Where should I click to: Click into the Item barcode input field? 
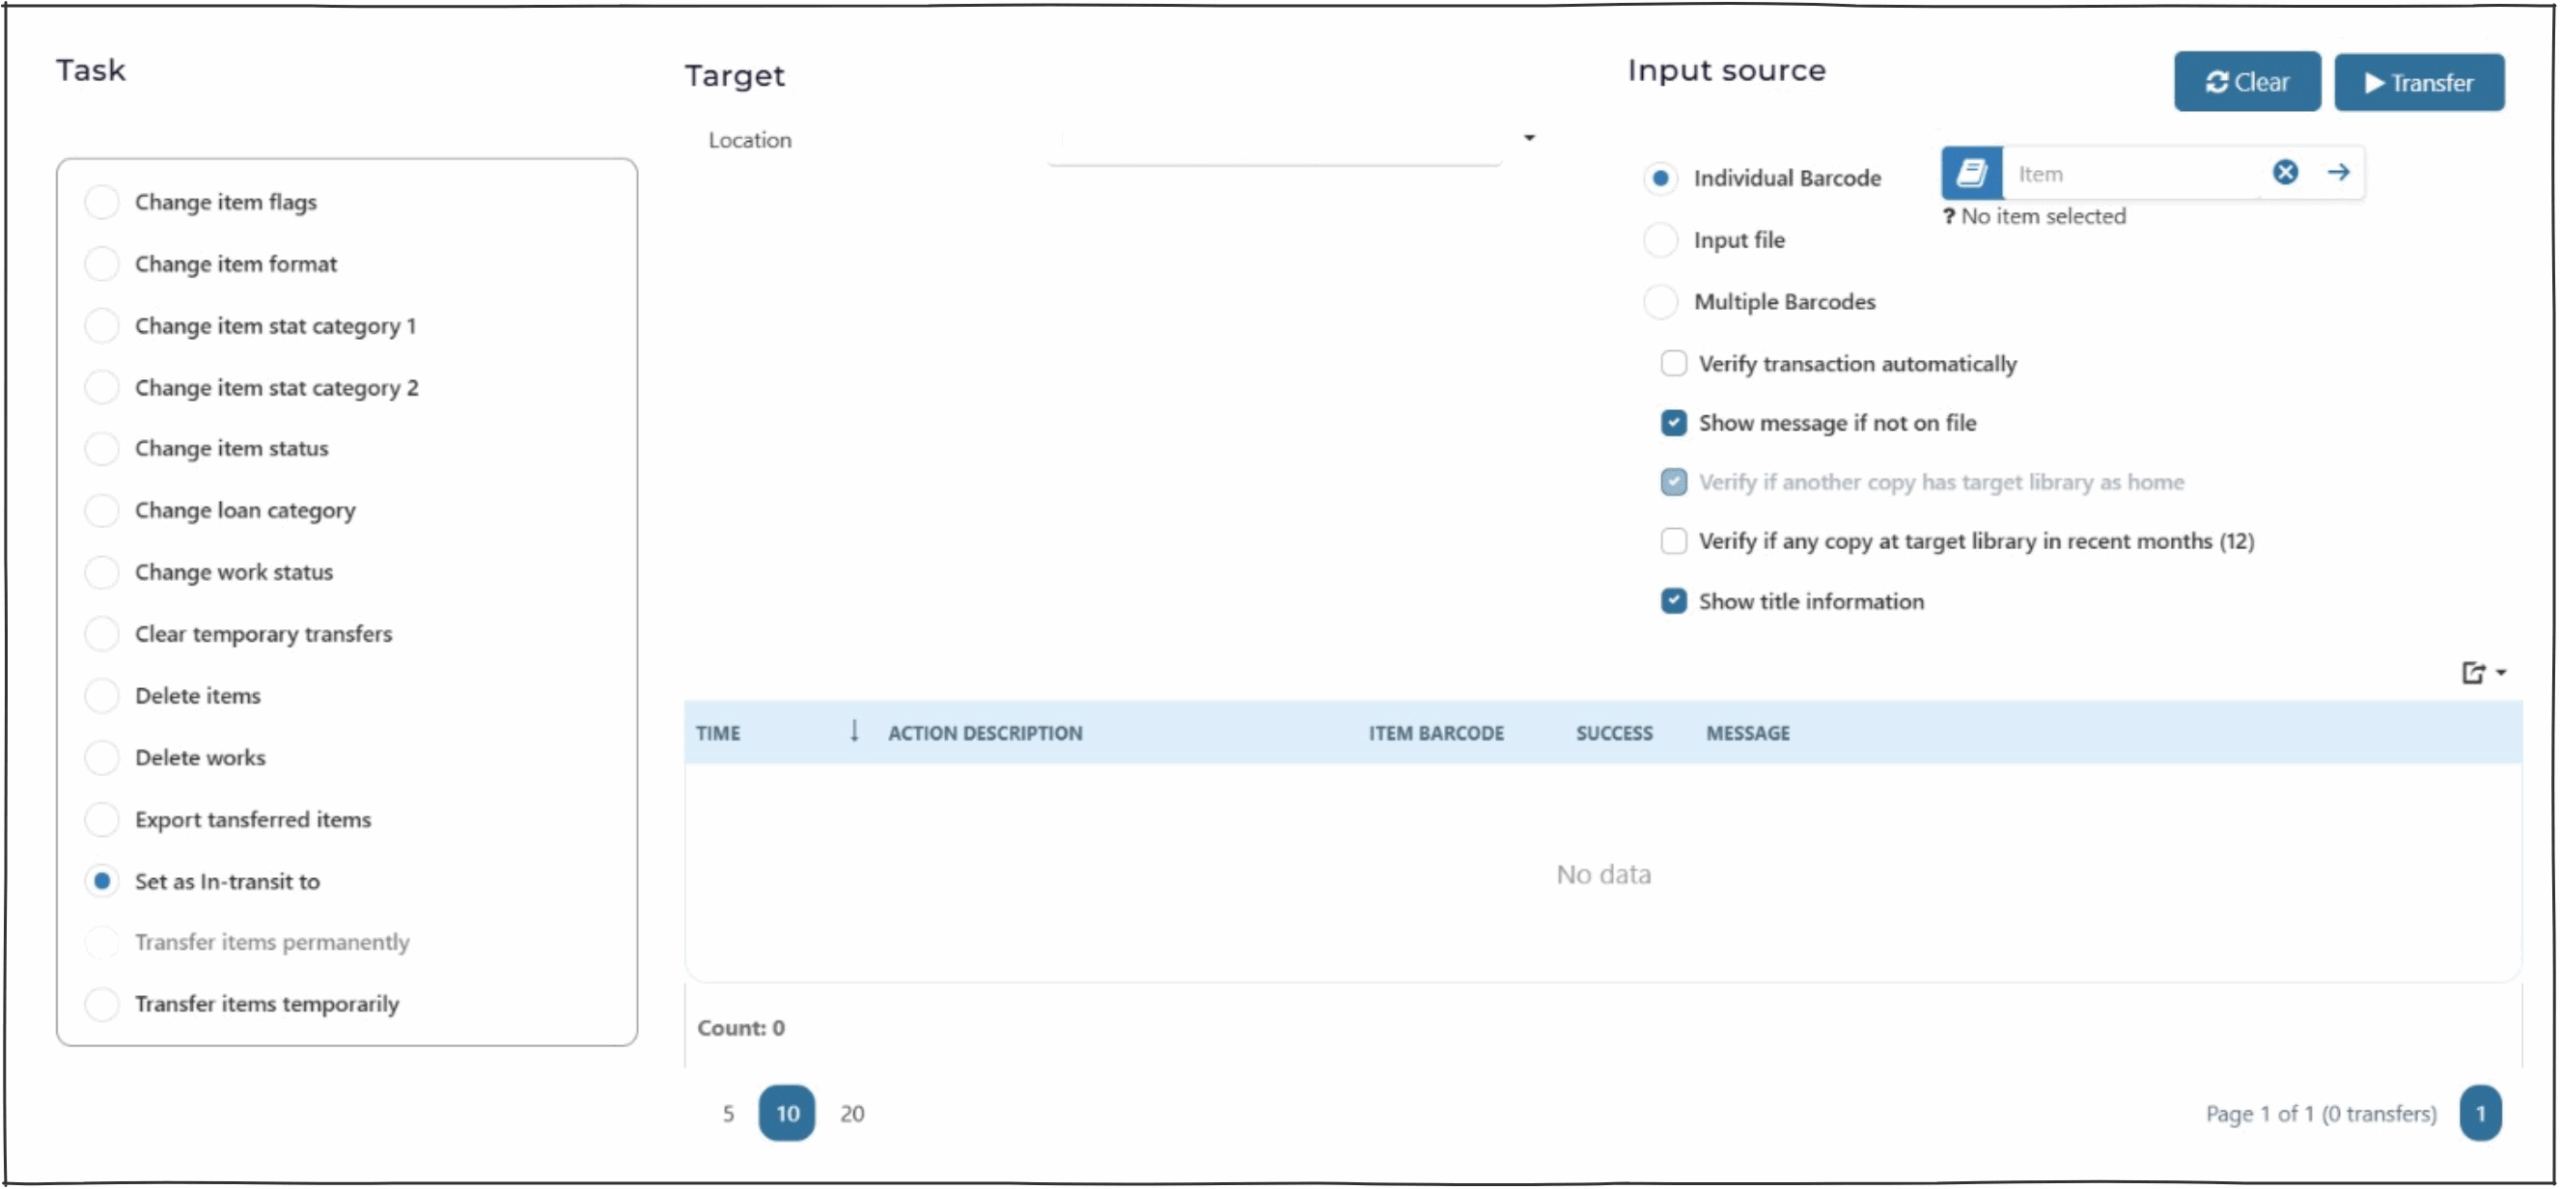pos(2130,174)
